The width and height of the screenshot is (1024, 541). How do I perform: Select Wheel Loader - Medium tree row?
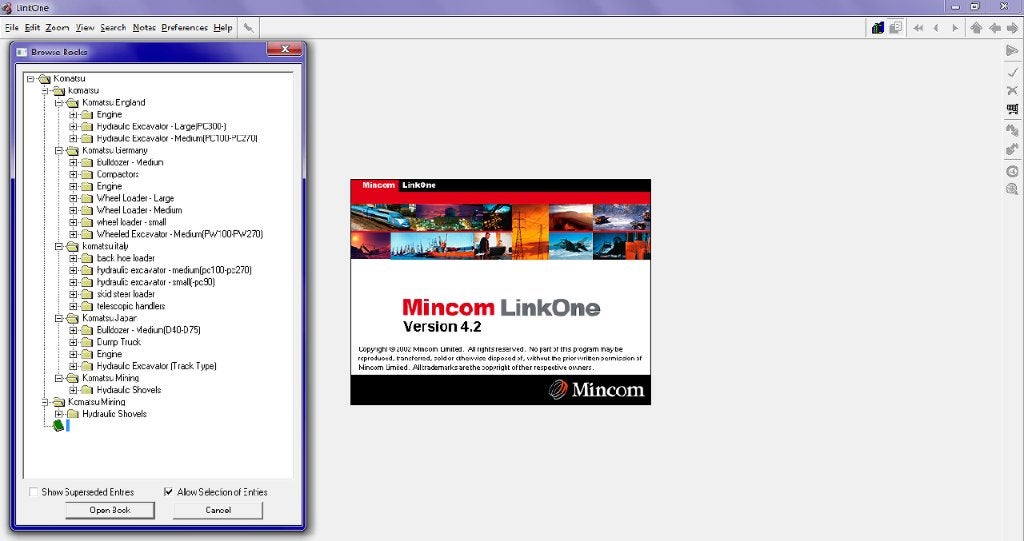(139, 210)
